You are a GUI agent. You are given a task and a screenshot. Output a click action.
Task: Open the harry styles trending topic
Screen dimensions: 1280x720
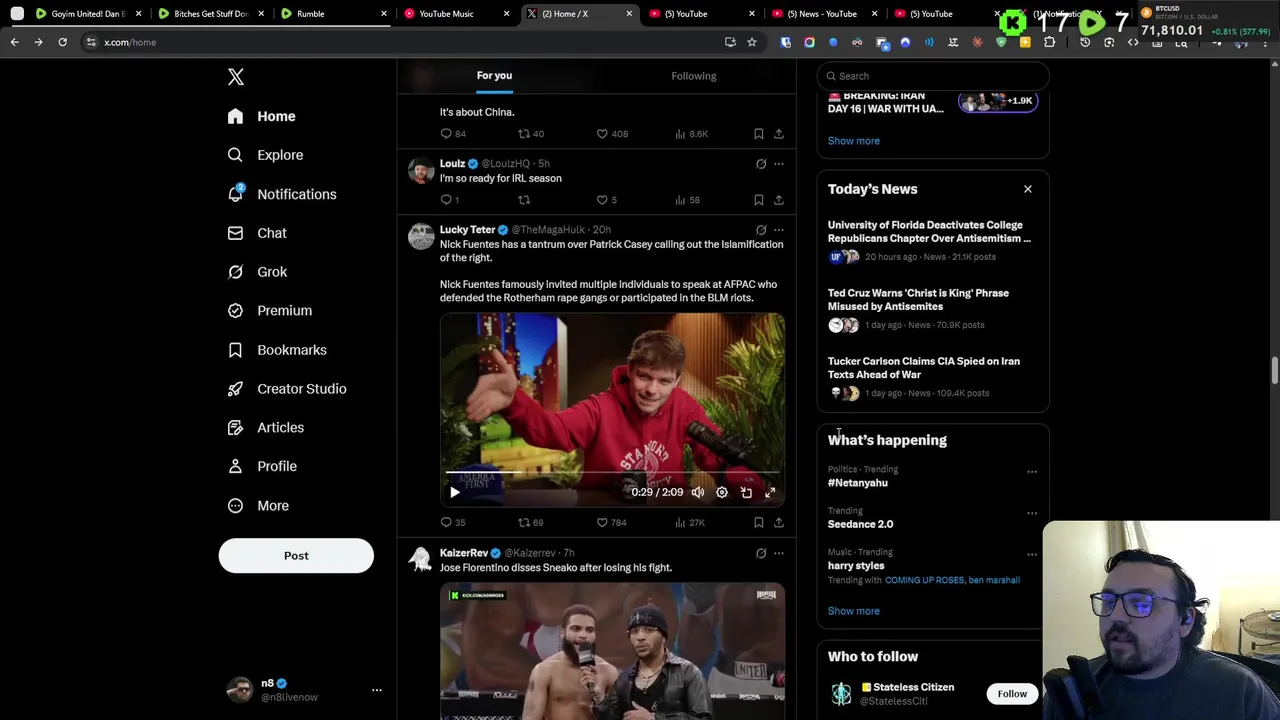point(856,566)
